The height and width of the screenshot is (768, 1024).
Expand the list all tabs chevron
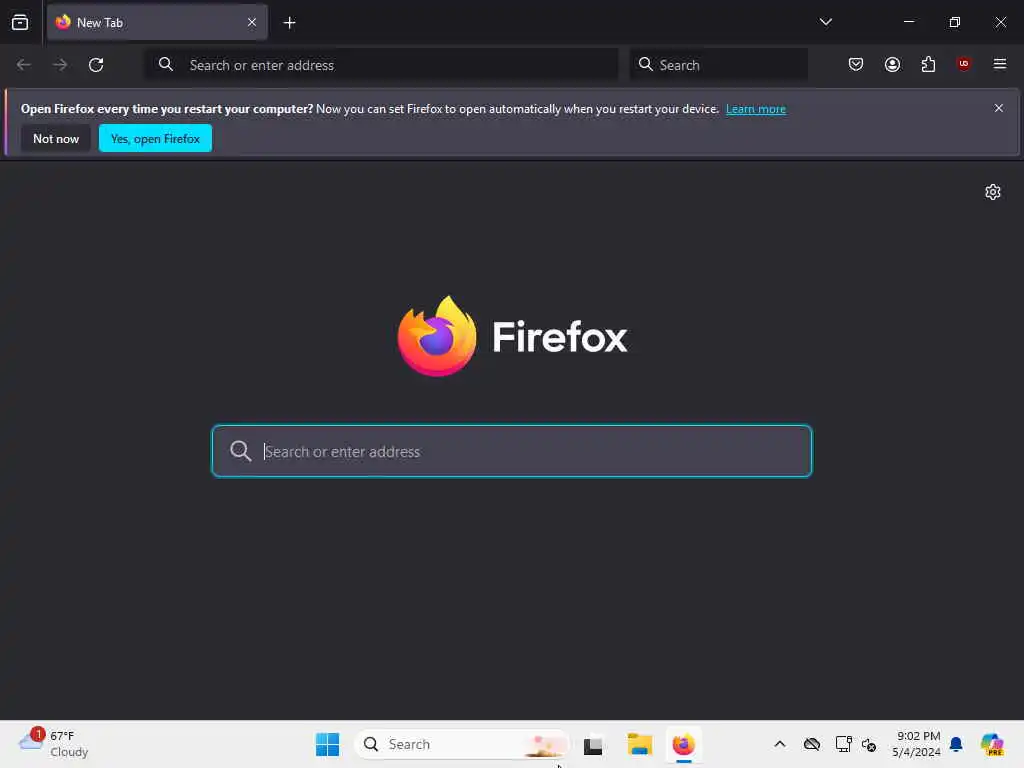825,22
